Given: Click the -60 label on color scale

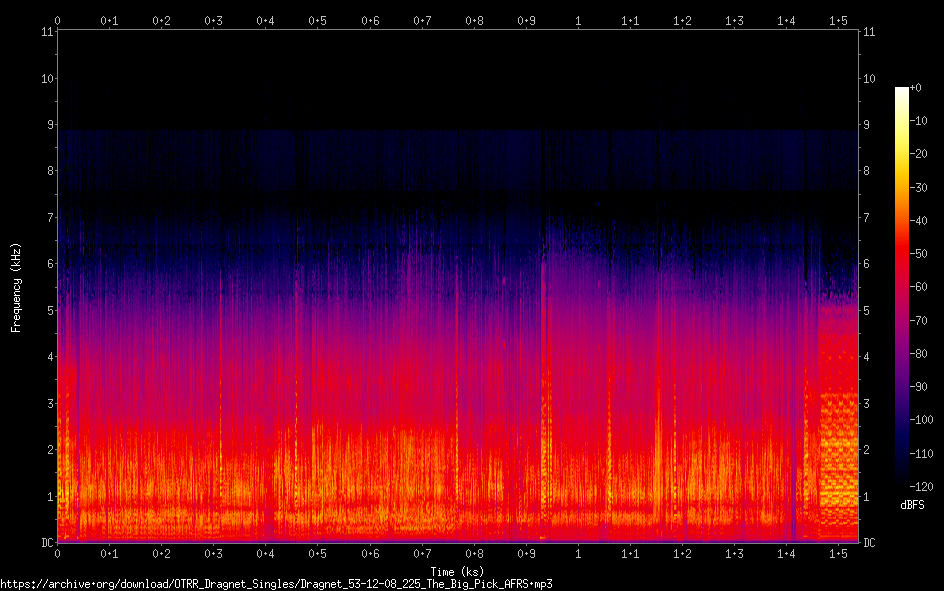Looking at the screenshot, I should pos(919,287).
